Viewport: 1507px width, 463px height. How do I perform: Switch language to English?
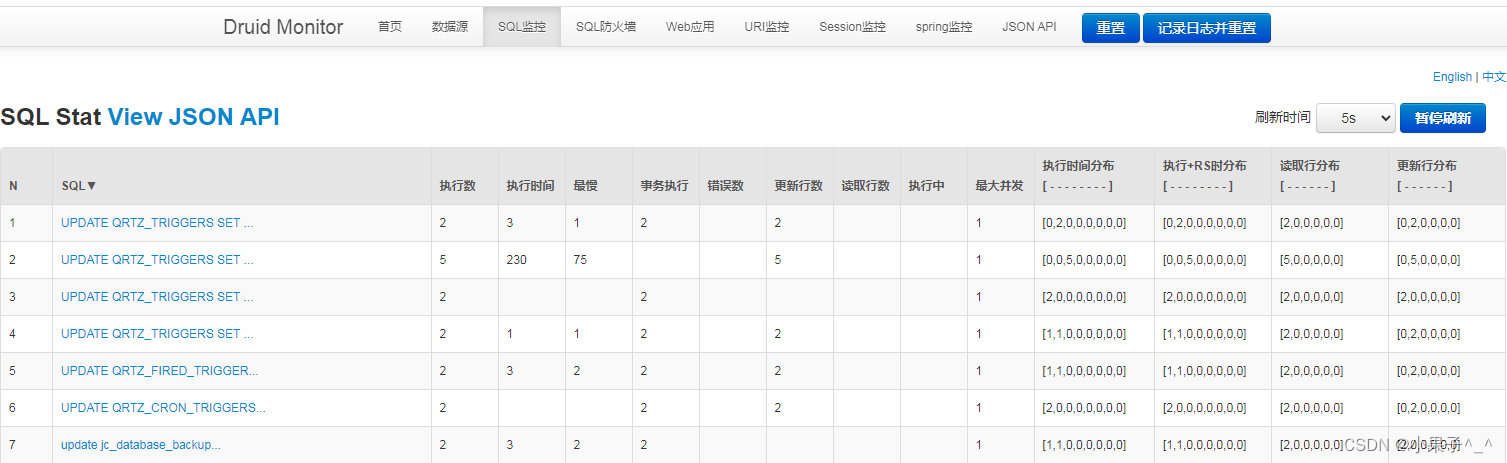1452,77
